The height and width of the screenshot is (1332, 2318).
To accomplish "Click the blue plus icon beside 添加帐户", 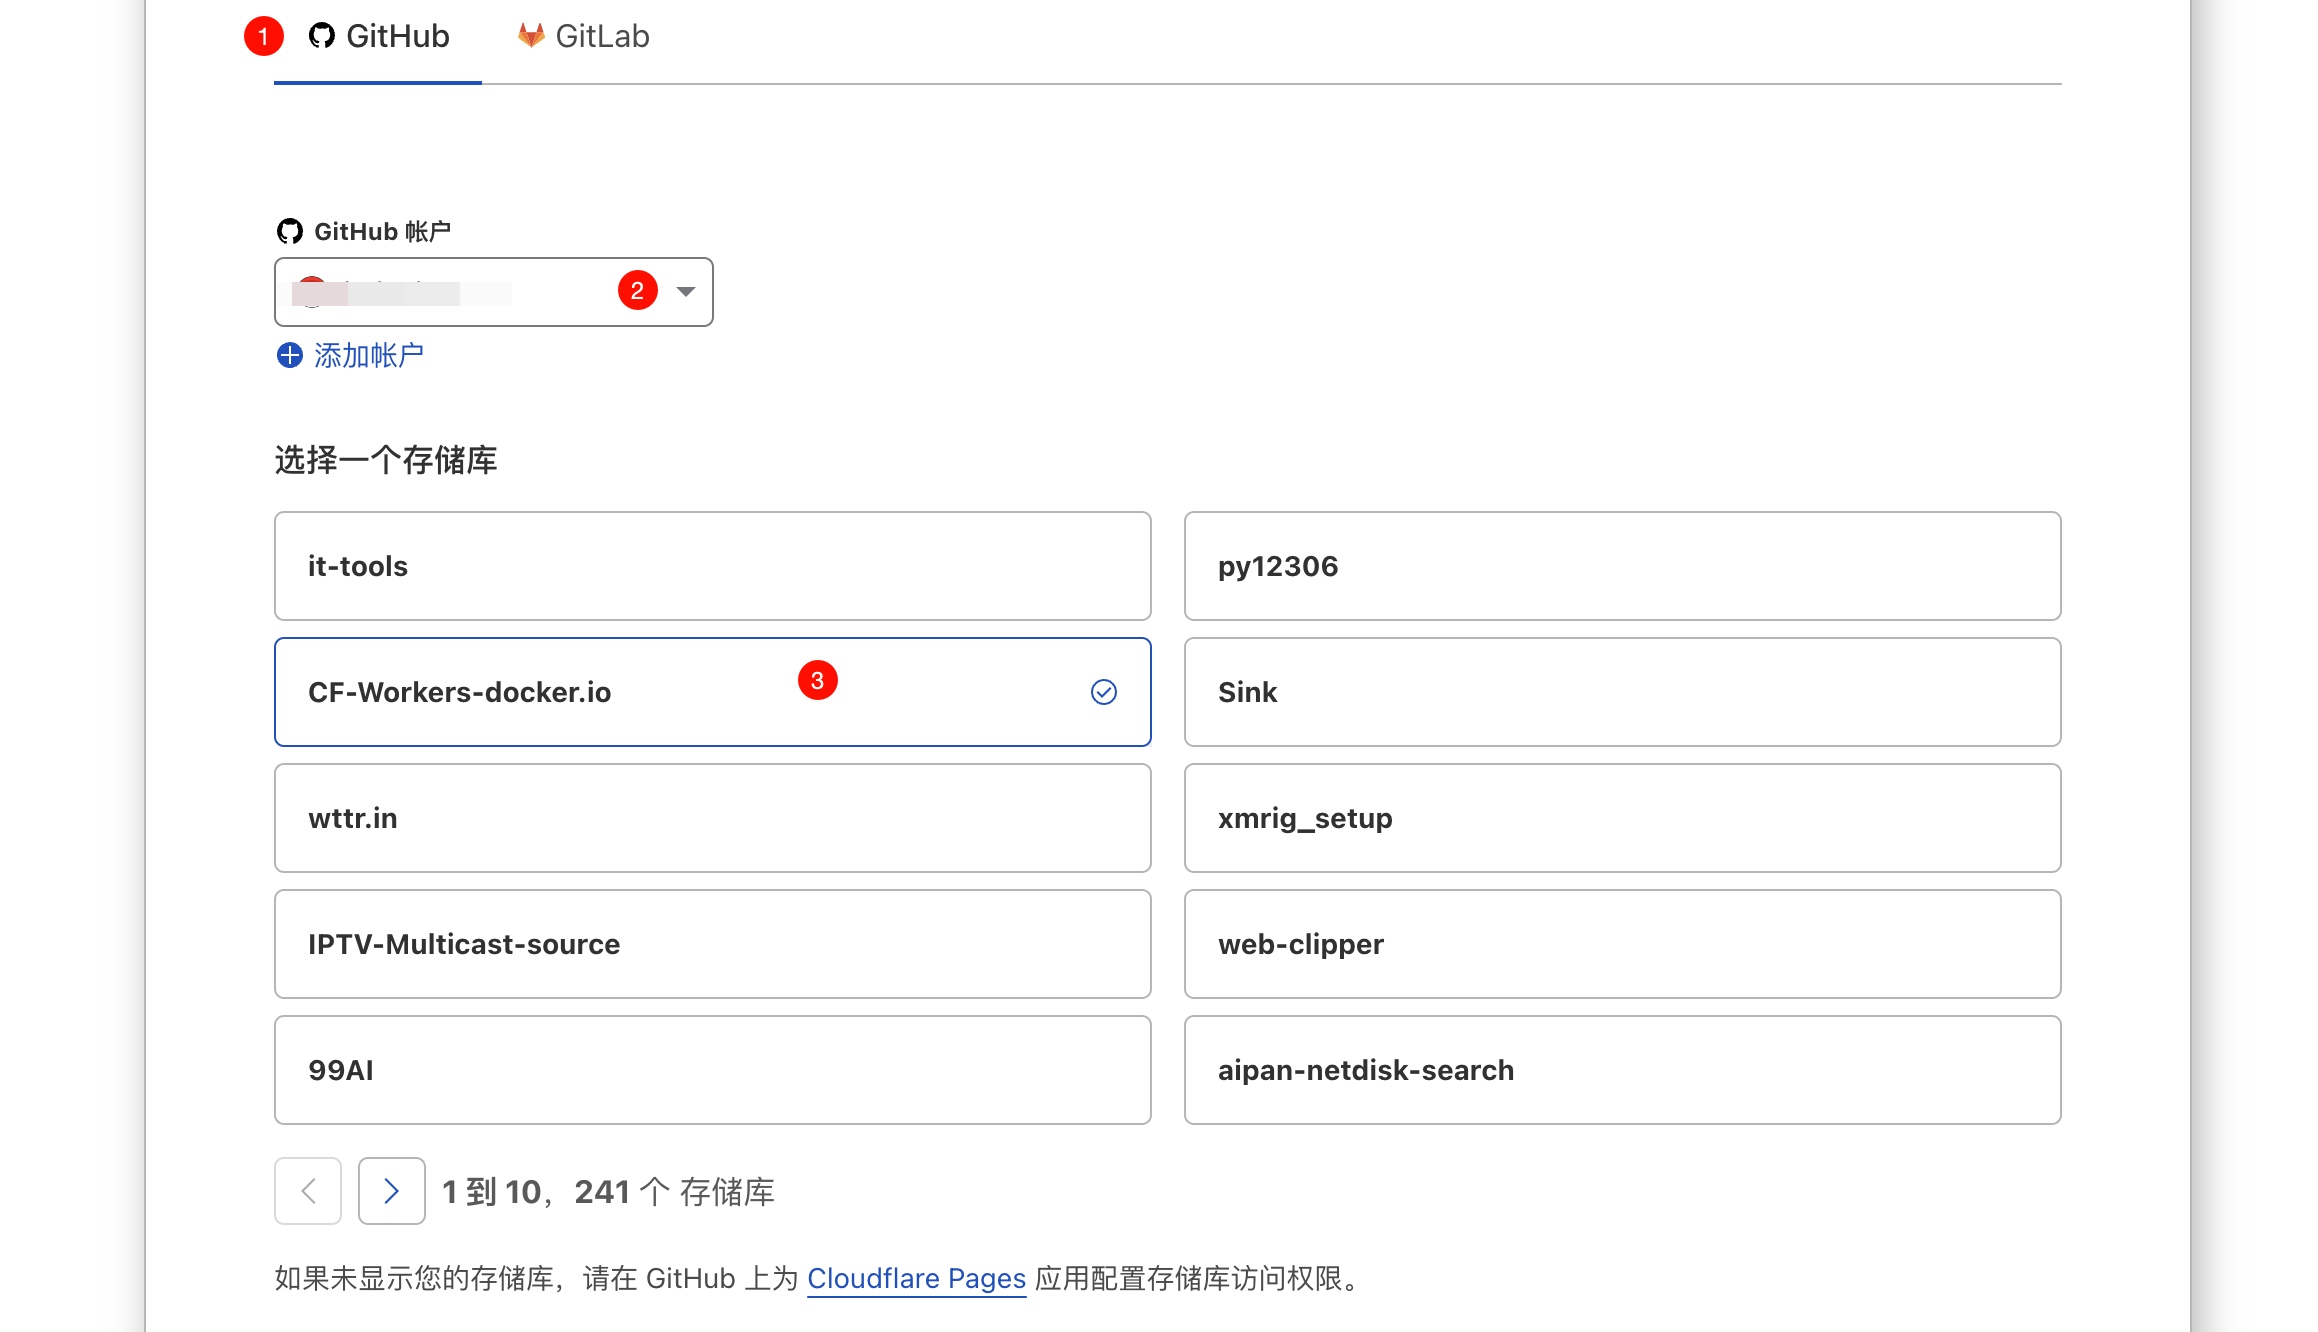I will pos(289,355).
